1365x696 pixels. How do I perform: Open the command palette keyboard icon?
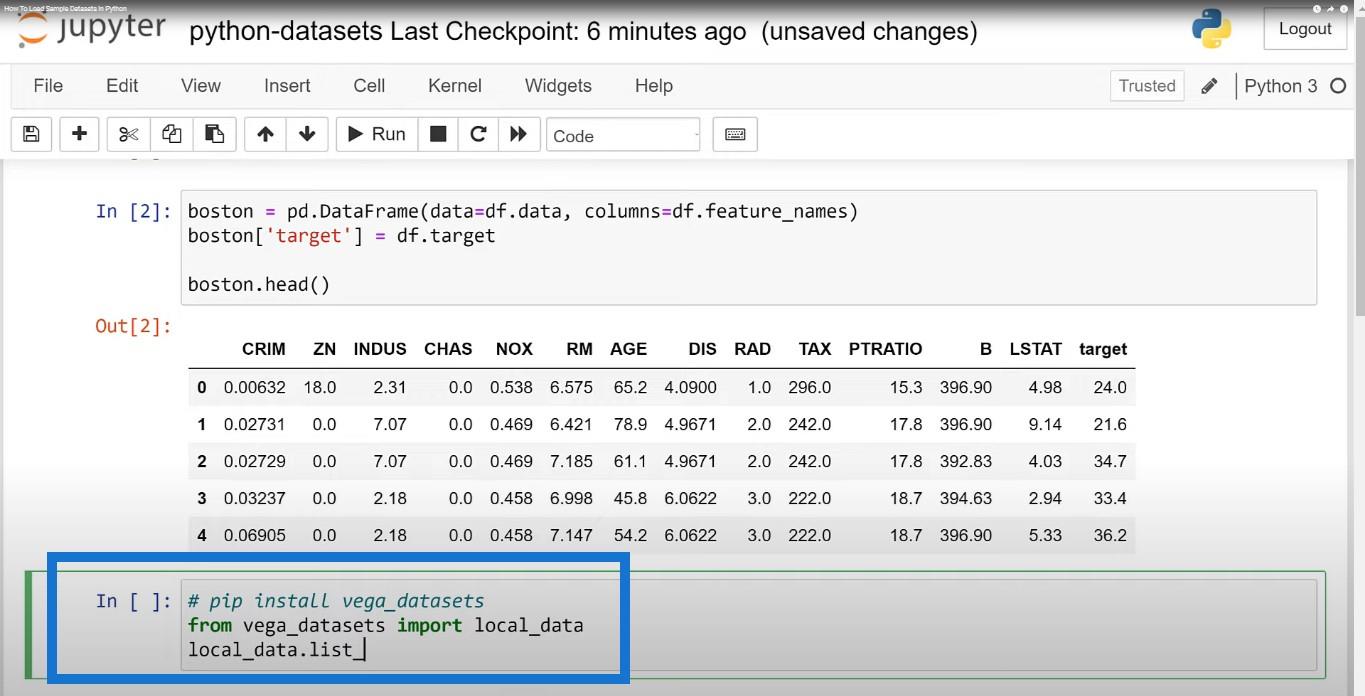coord(735,134)
